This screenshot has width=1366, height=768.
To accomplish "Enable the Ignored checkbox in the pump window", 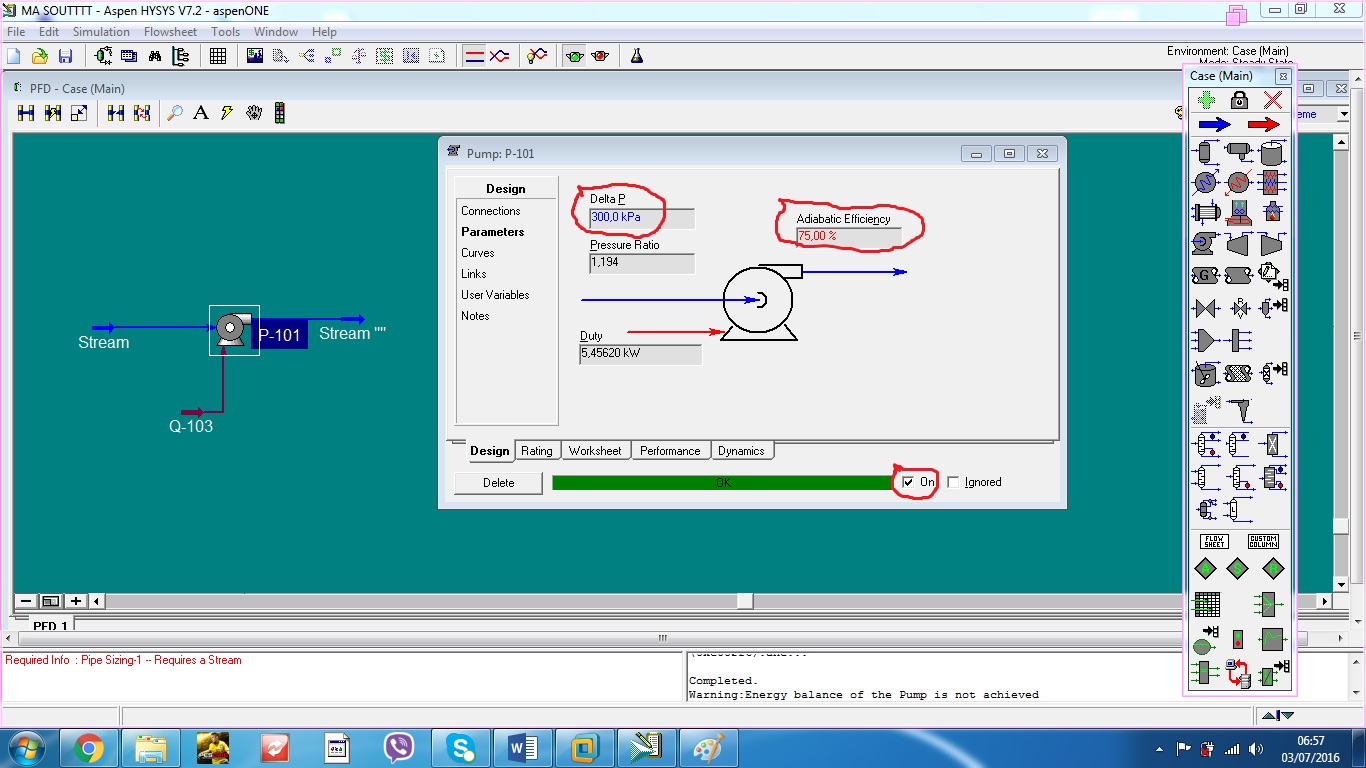I will coord(954,482).
